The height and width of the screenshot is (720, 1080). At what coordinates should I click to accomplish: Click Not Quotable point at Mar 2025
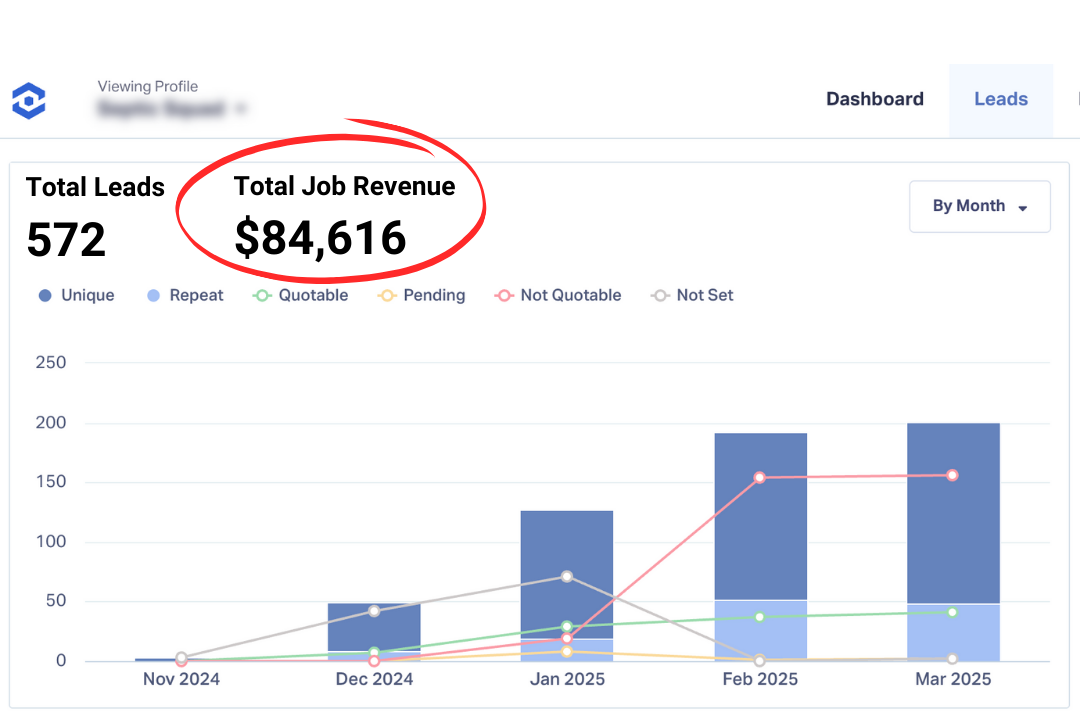pos(953,475)
